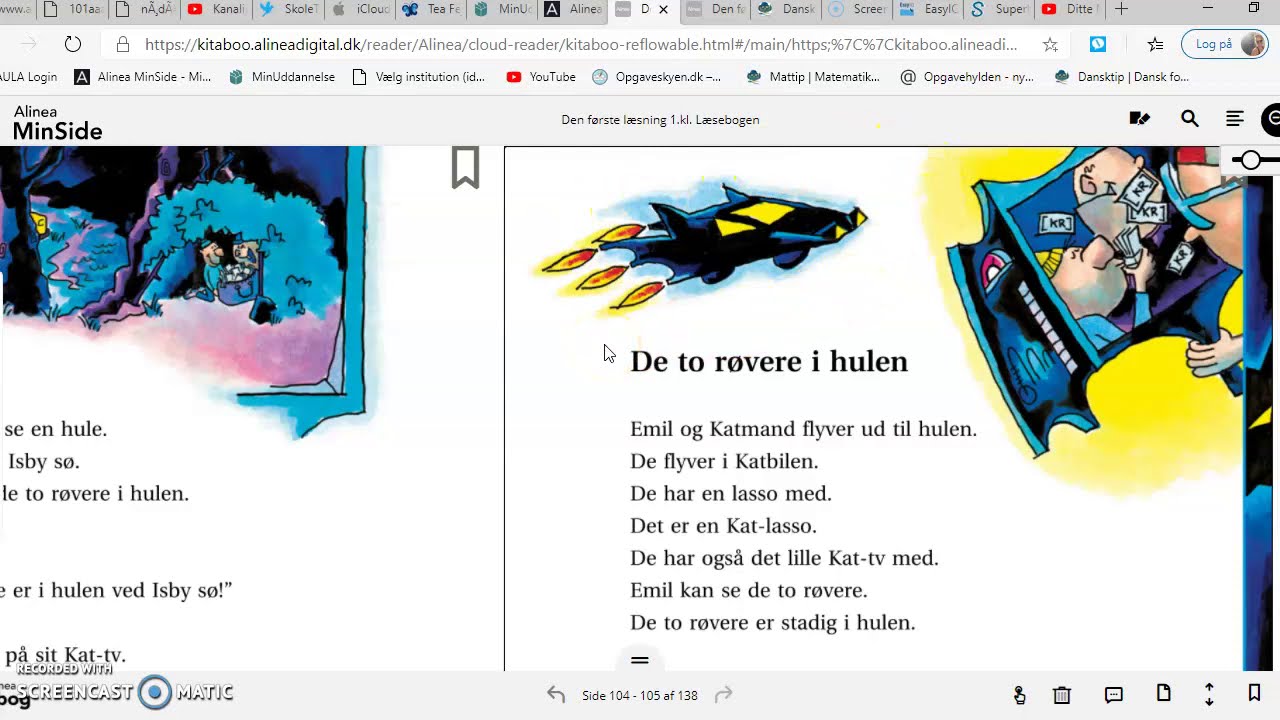Add bookmark via bottom toolbar icon
Viewport: 1280px width, 720px height.
pos(1254,693)
